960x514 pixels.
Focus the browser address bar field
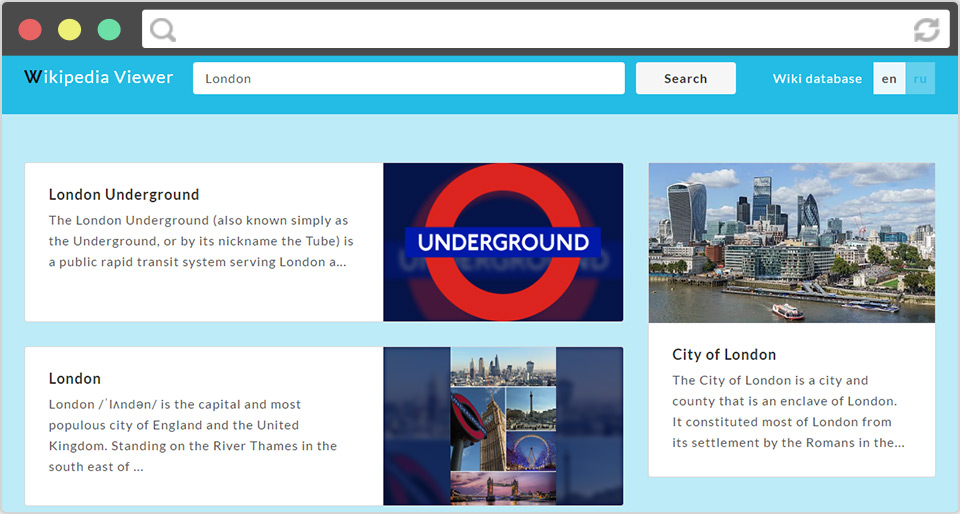coord(546,29)
